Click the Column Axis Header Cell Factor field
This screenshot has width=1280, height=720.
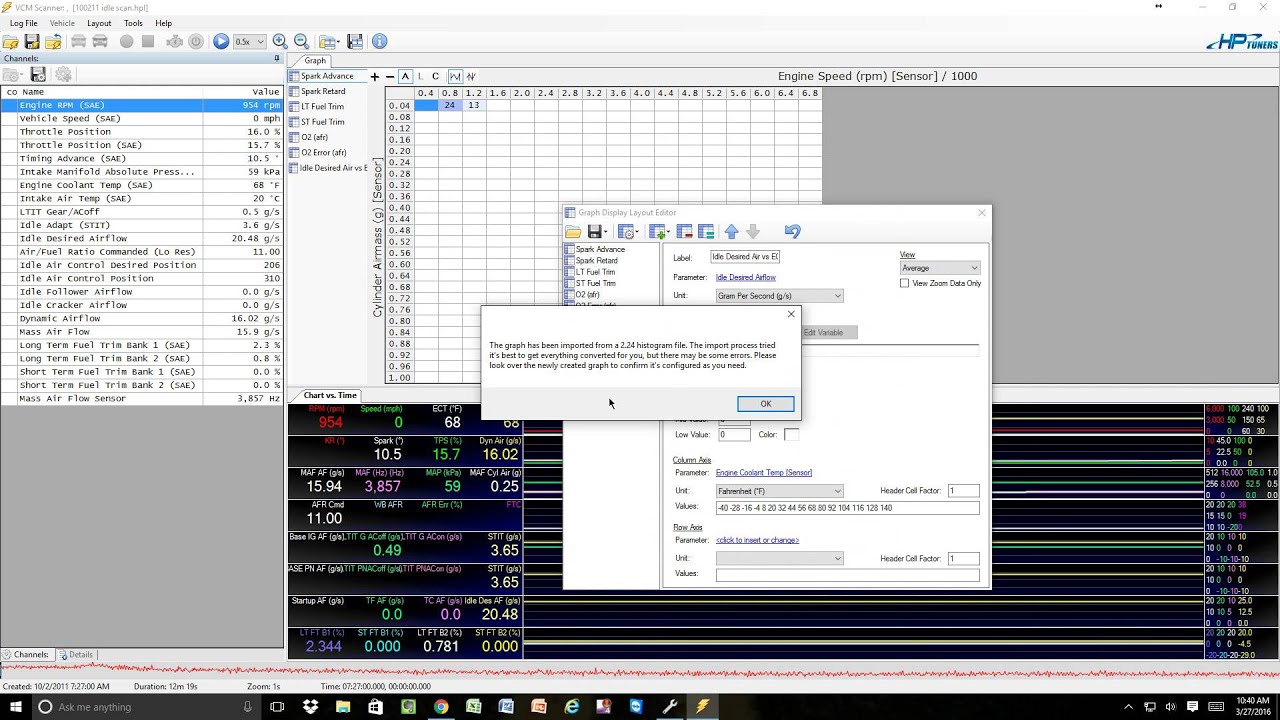pos(963,491)
